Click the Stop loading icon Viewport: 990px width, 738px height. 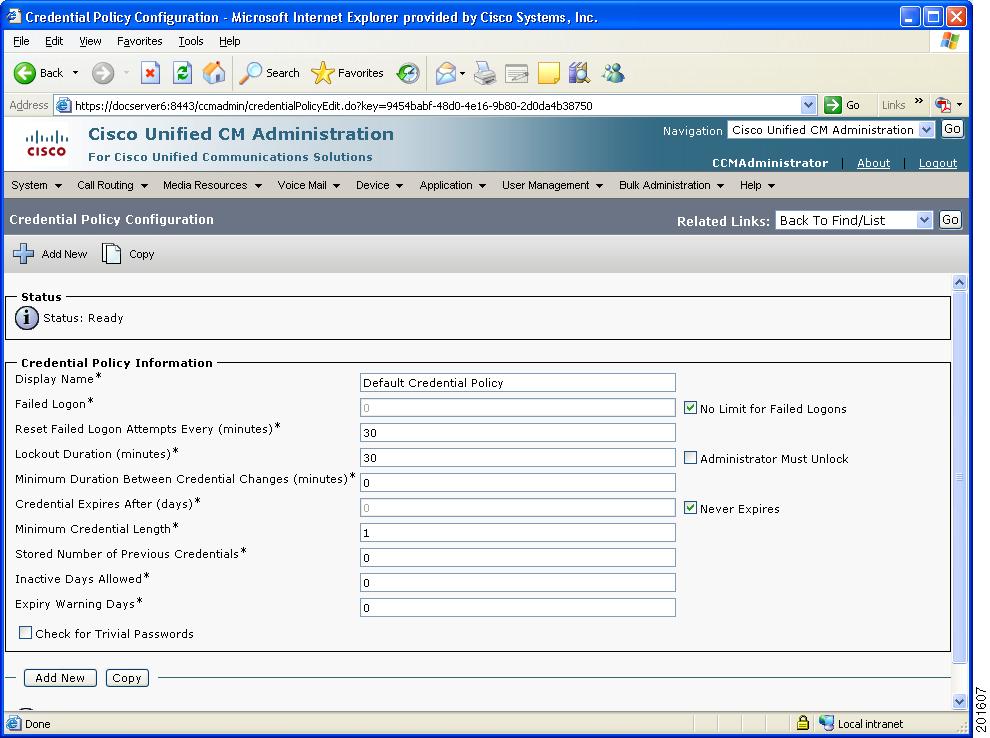(x=150, y=73)
